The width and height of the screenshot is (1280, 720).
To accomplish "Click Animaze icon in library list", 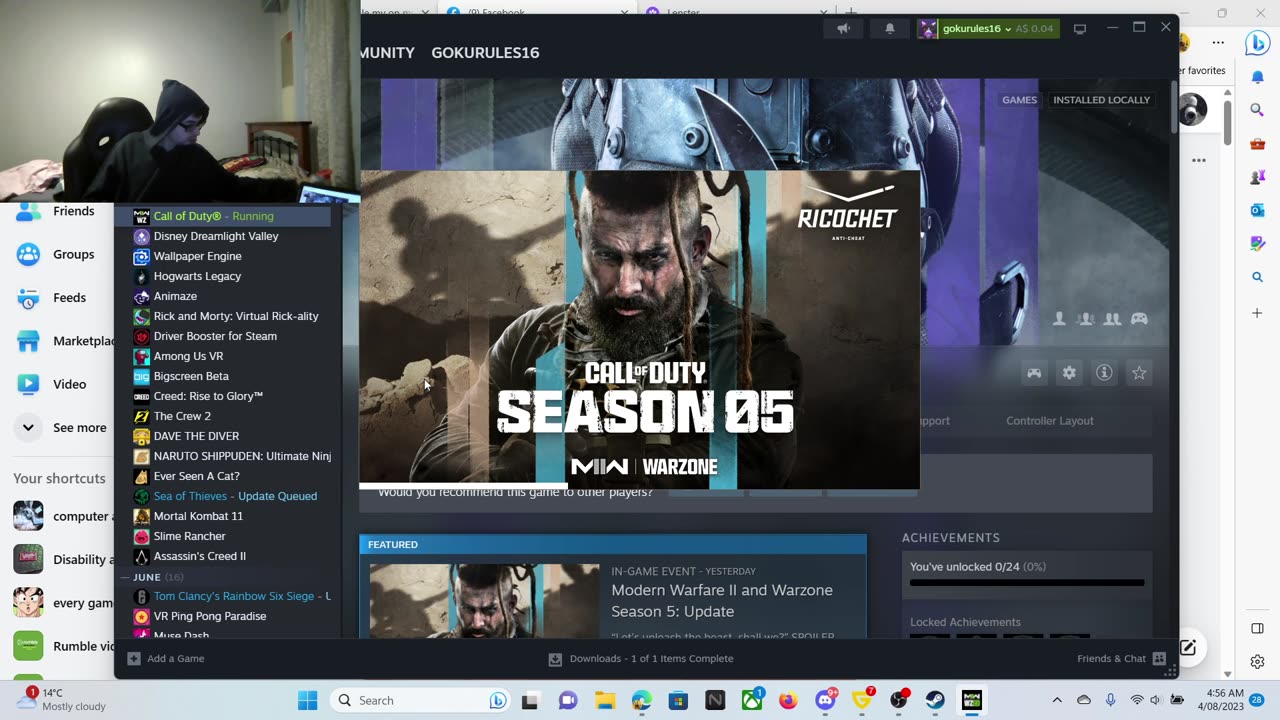I will (141, 296).
